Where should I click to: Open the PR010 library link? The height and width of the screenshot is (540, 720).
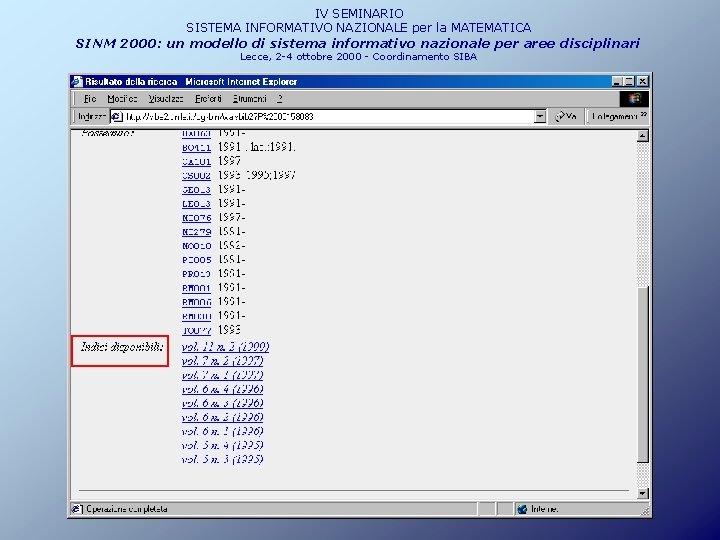[x=196, y=274]
